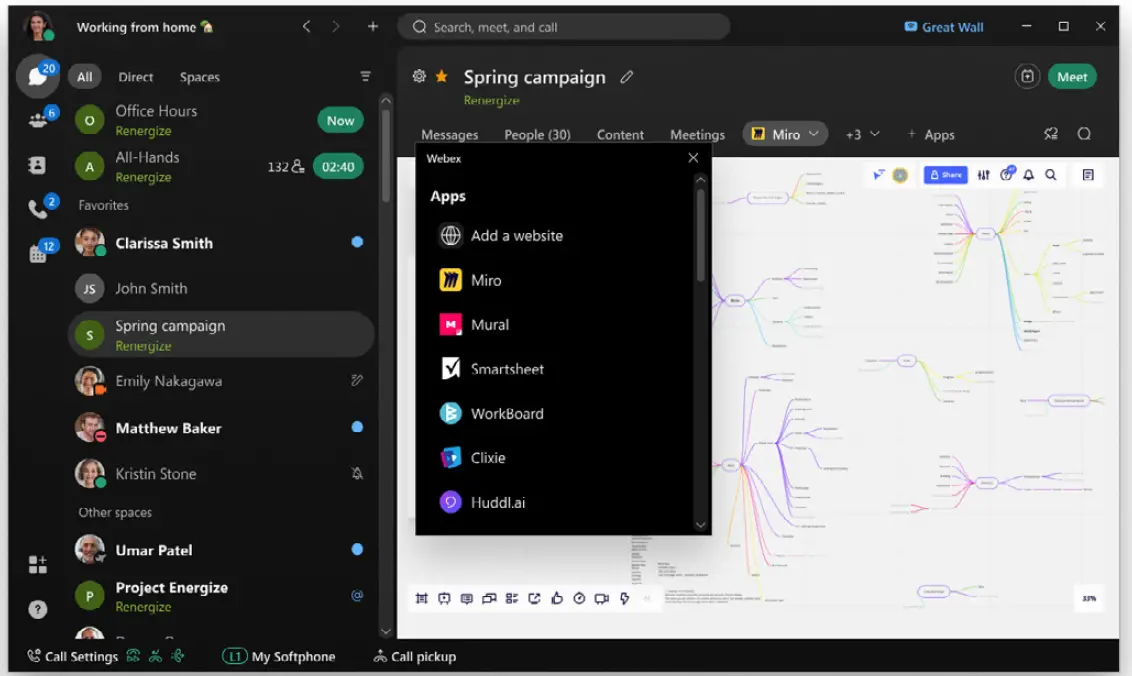This screenshot has height=676, width=1132.
Task: Switch to the Meetings tab
Action: pyautogui.click(x=697, y=134)
